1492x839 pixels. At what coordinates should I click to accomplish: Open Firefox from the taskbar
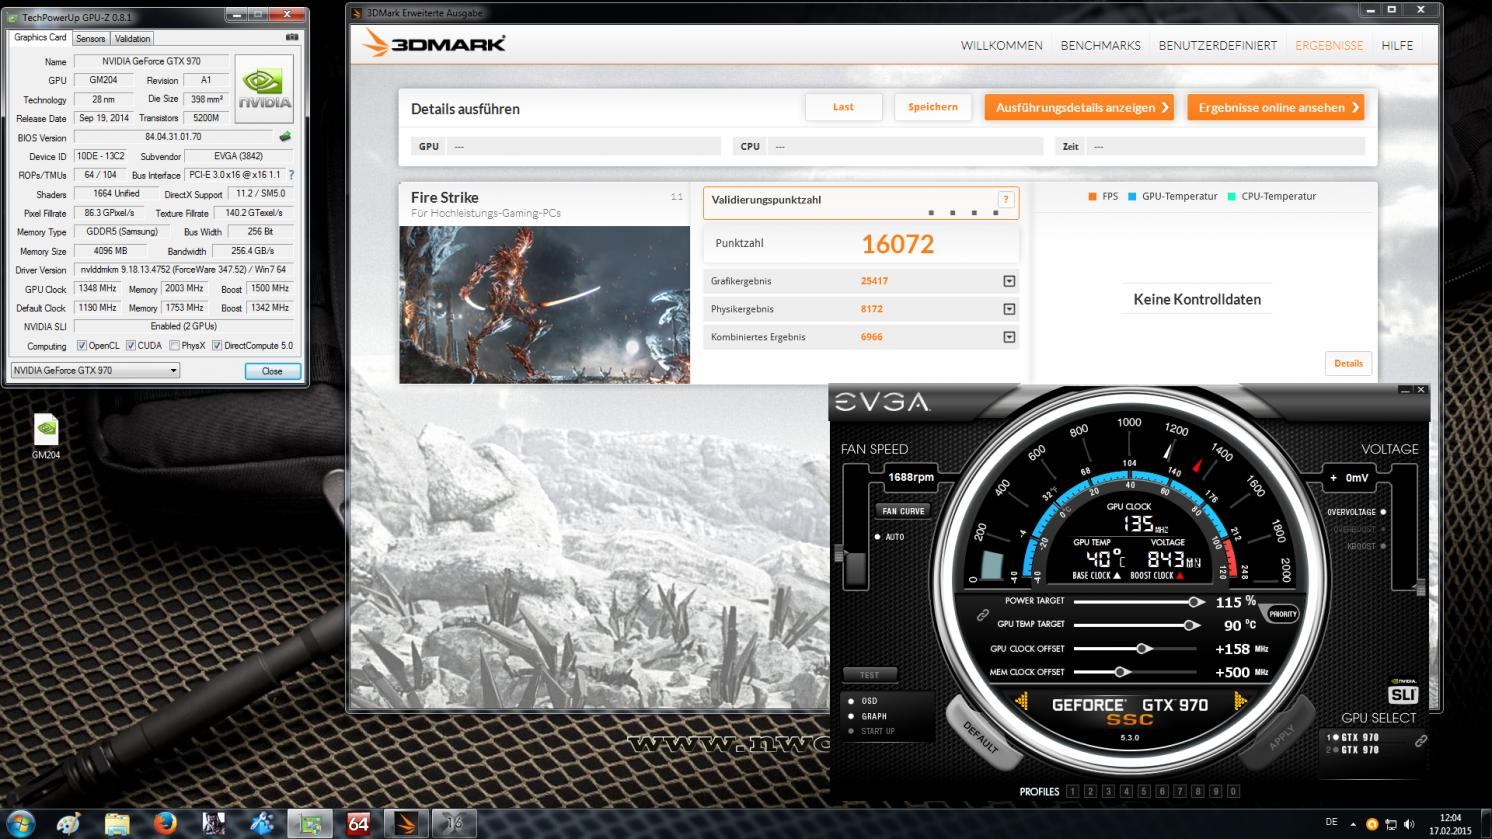[x=165, y=823]
